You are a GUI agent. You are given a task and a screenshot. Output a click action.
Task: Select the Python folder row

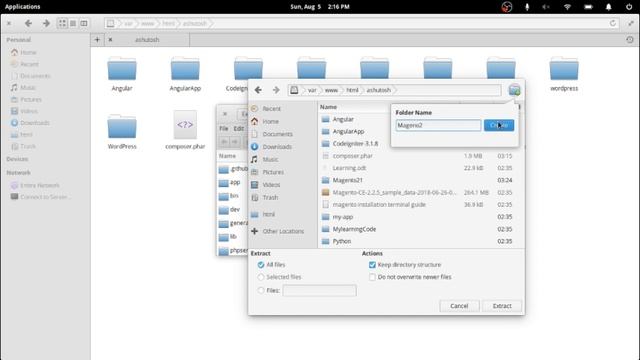point(420,241)
